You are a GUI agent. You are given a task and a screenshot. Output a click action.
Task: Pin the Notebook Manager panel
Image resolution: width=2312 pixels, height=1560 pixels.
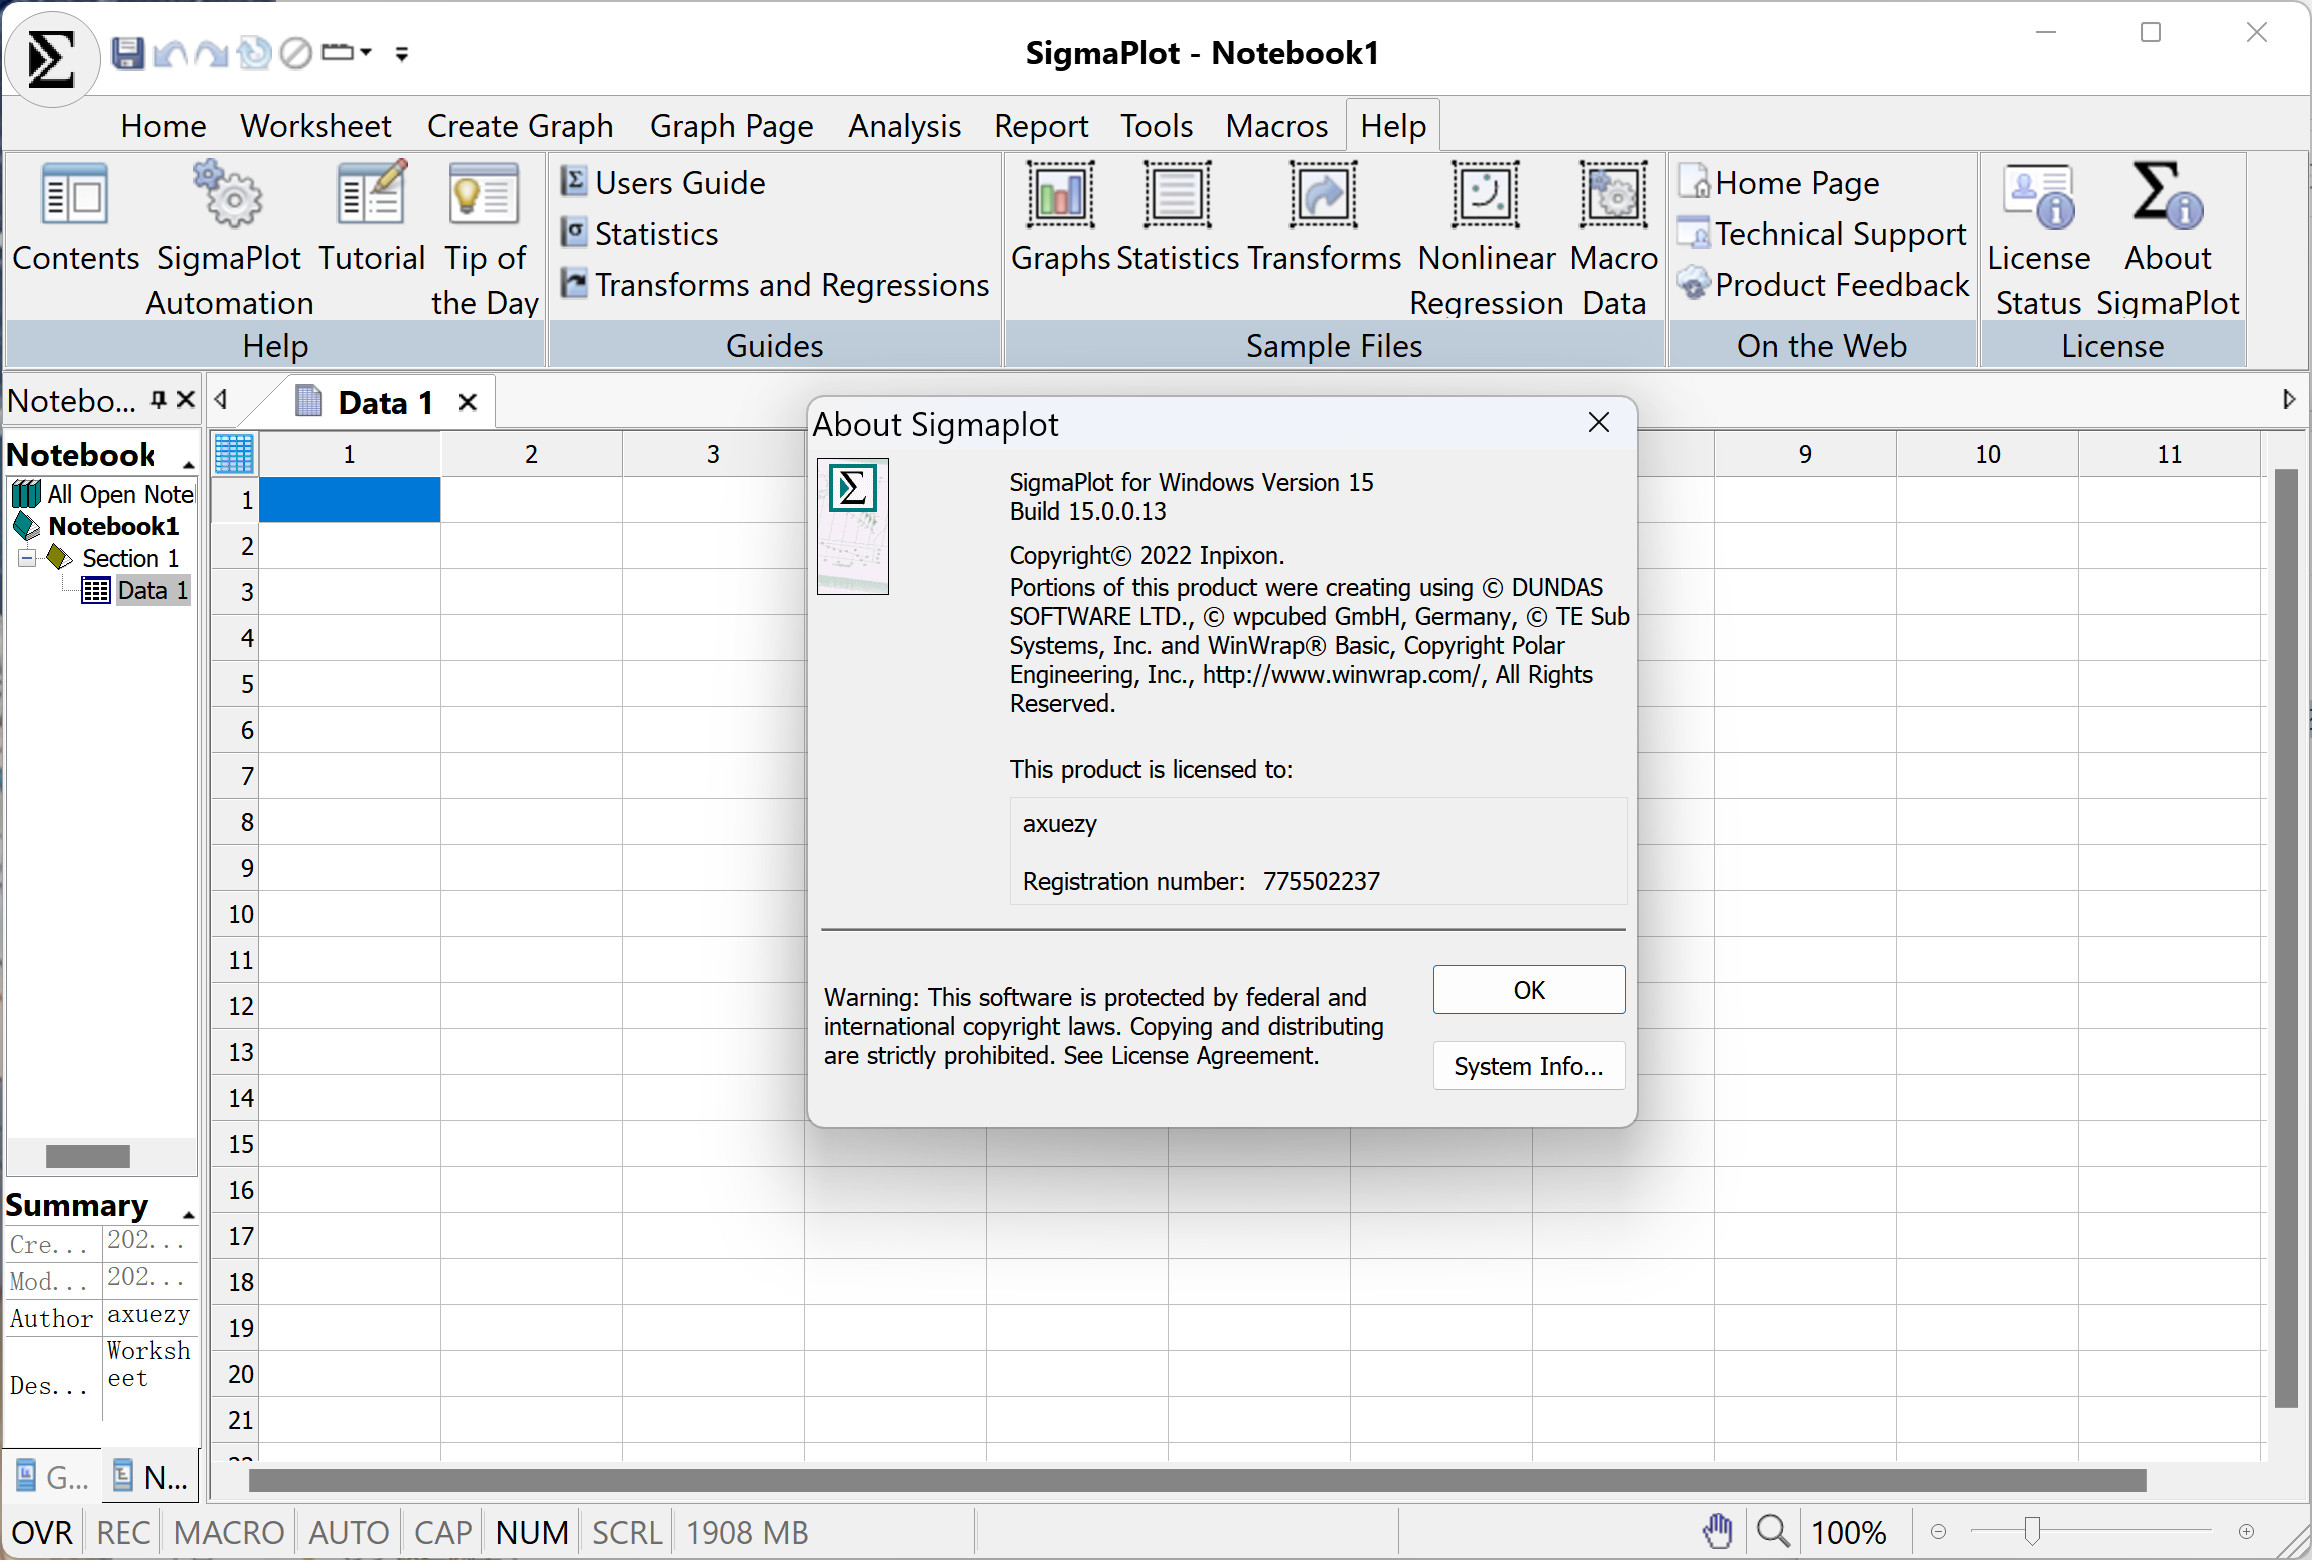[158, 400]
